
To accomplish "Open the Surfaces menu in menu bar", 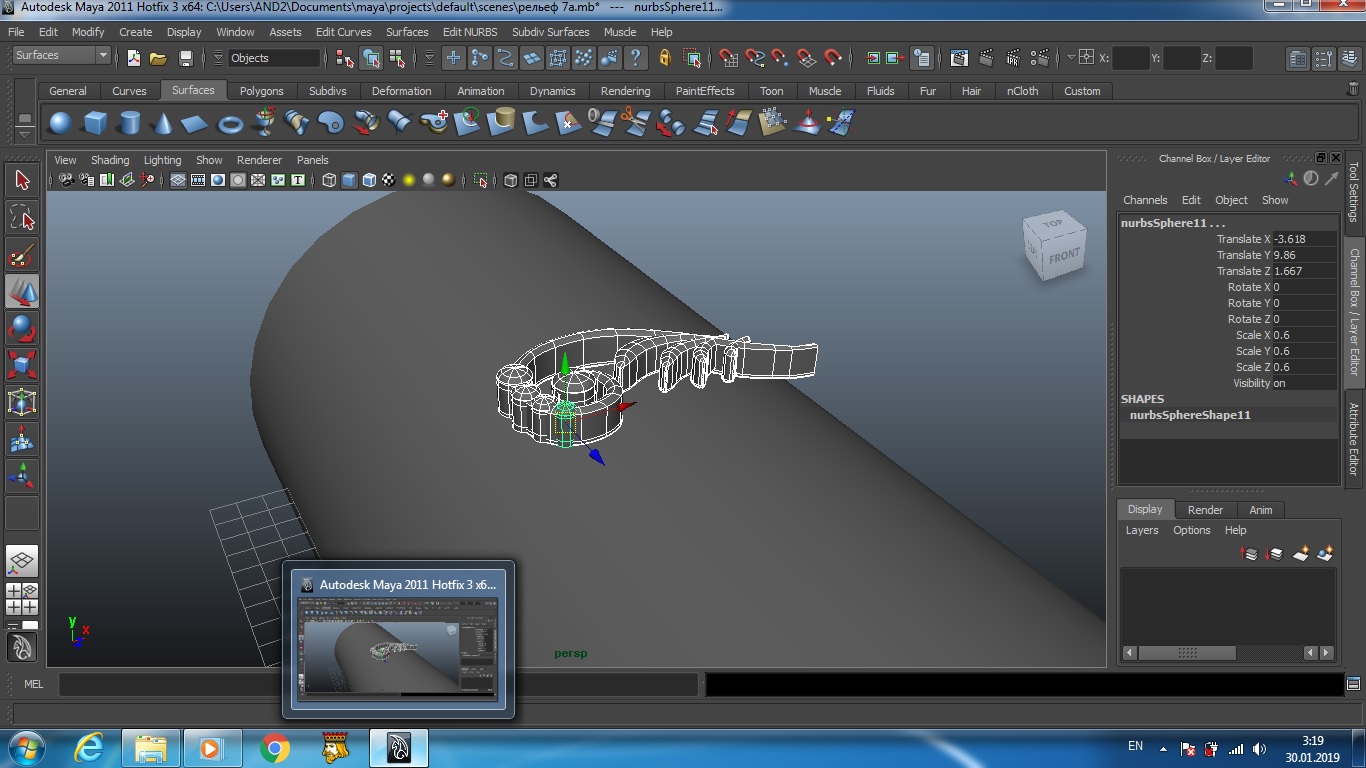I will click(407, 32).
